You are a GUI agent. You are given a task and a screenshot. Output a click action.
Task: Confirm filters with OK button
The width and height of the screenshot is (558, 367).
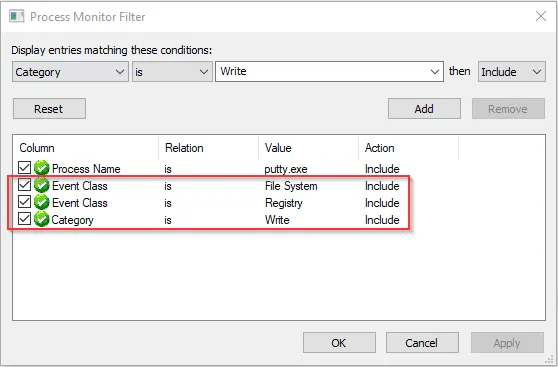click(339, 343)
